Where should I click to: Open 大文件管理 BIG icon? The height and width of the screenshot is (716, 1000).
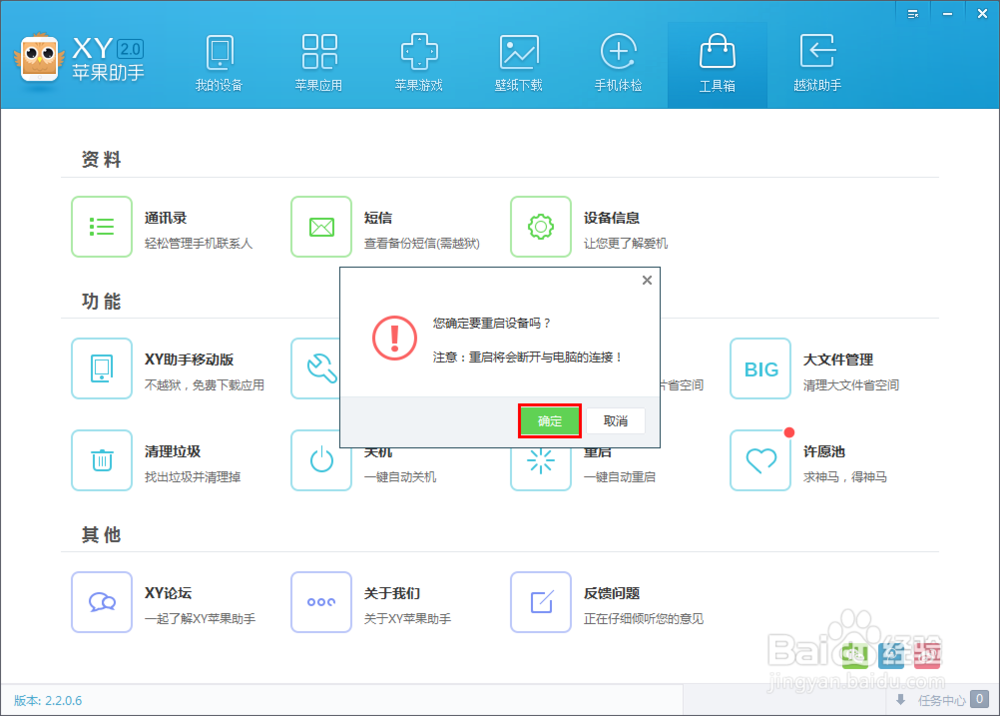(x=760, y=368)
